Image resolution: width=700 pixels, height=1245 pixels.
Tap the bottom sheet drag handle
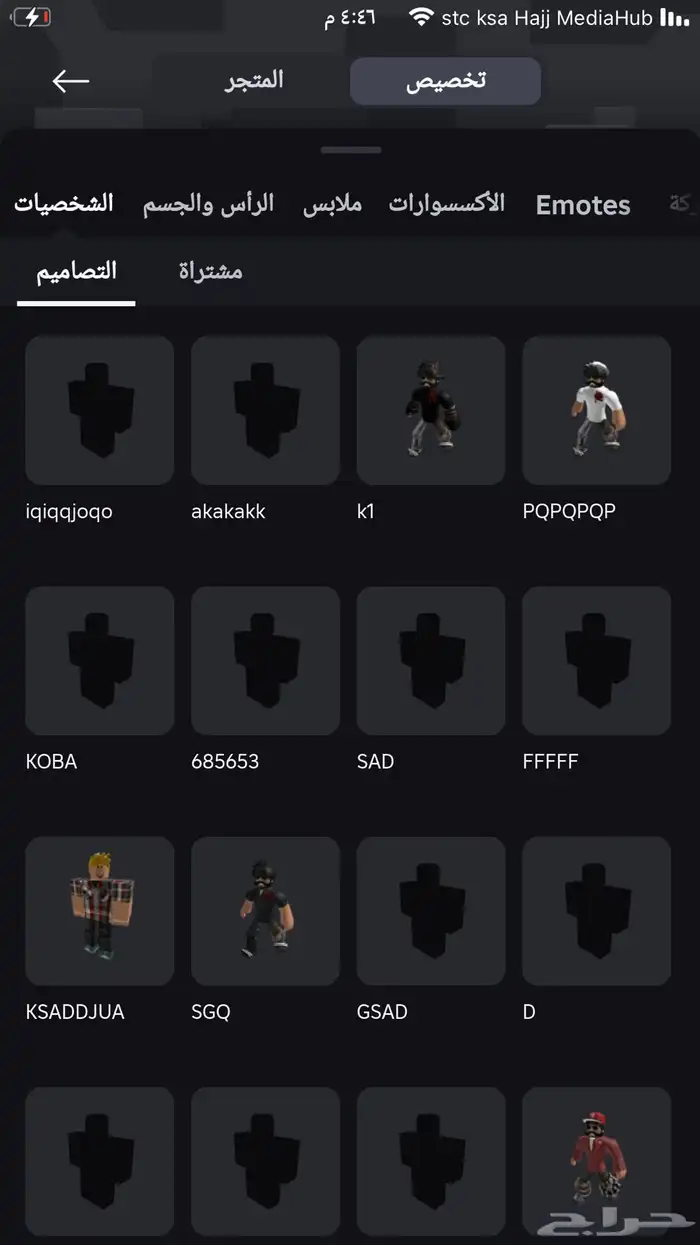[351, 150]
